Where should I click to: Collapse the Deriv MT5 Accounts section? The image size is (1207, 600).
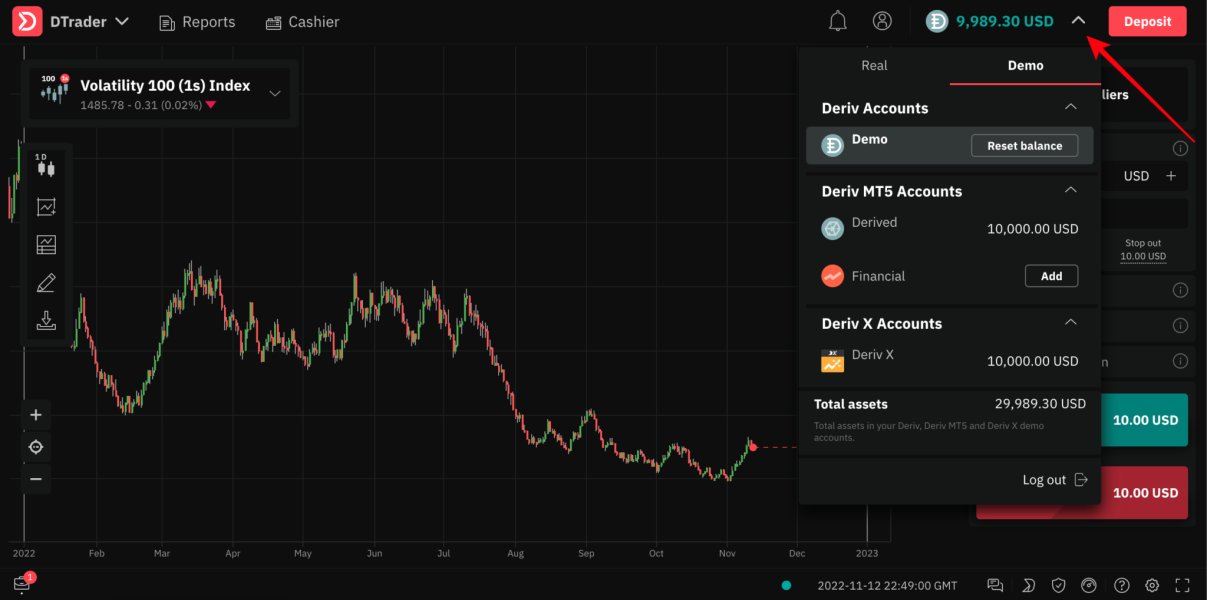(1070, 190)
